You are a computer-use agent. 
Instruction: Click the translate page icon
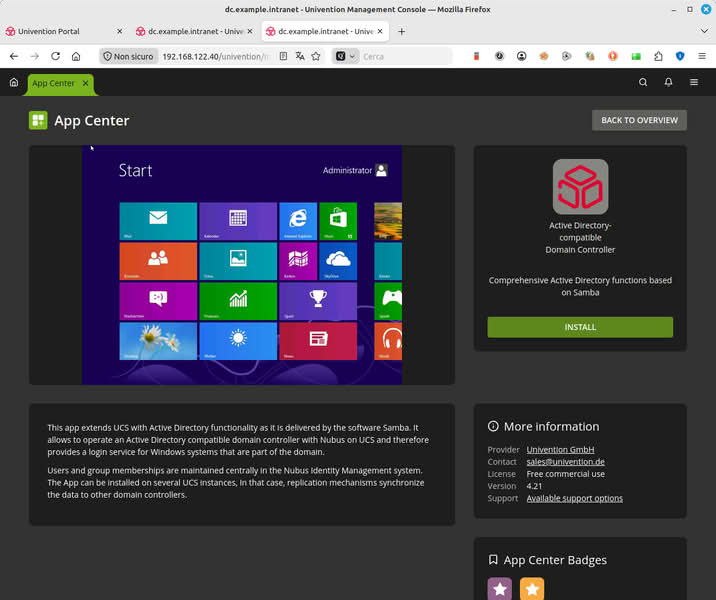pos(300,56)
